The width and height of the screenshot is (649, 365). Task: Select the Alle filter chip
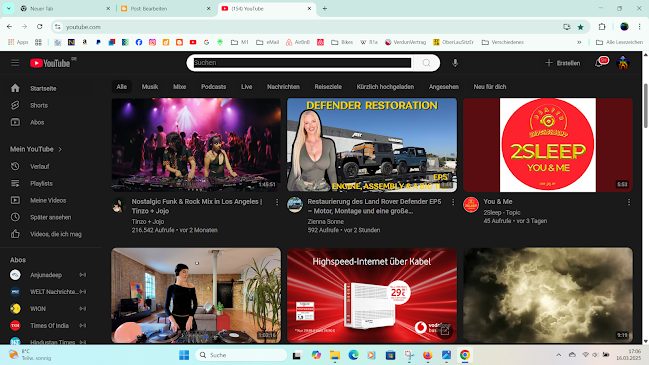pos(122,86)
